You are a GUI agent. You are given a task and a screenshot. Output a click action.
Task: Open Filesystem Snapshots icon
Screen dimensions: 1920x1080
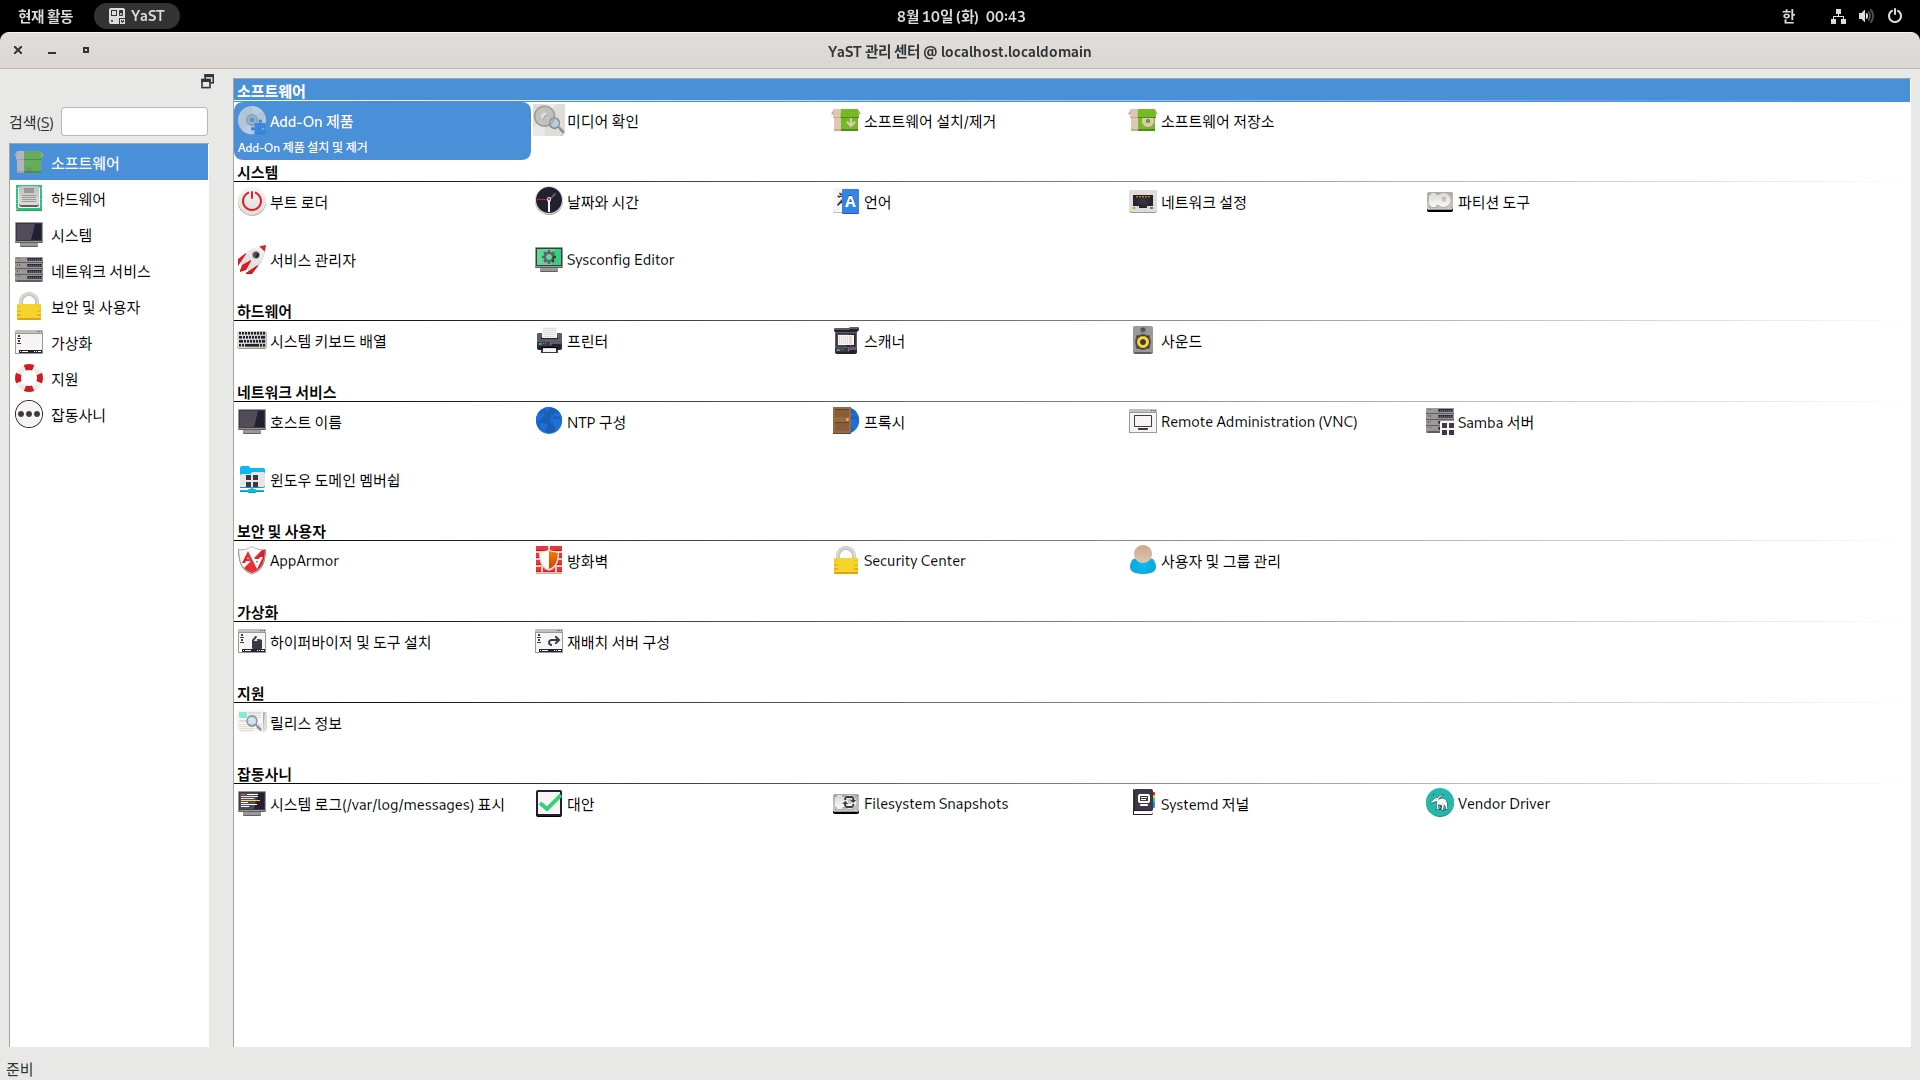[845, 804]
